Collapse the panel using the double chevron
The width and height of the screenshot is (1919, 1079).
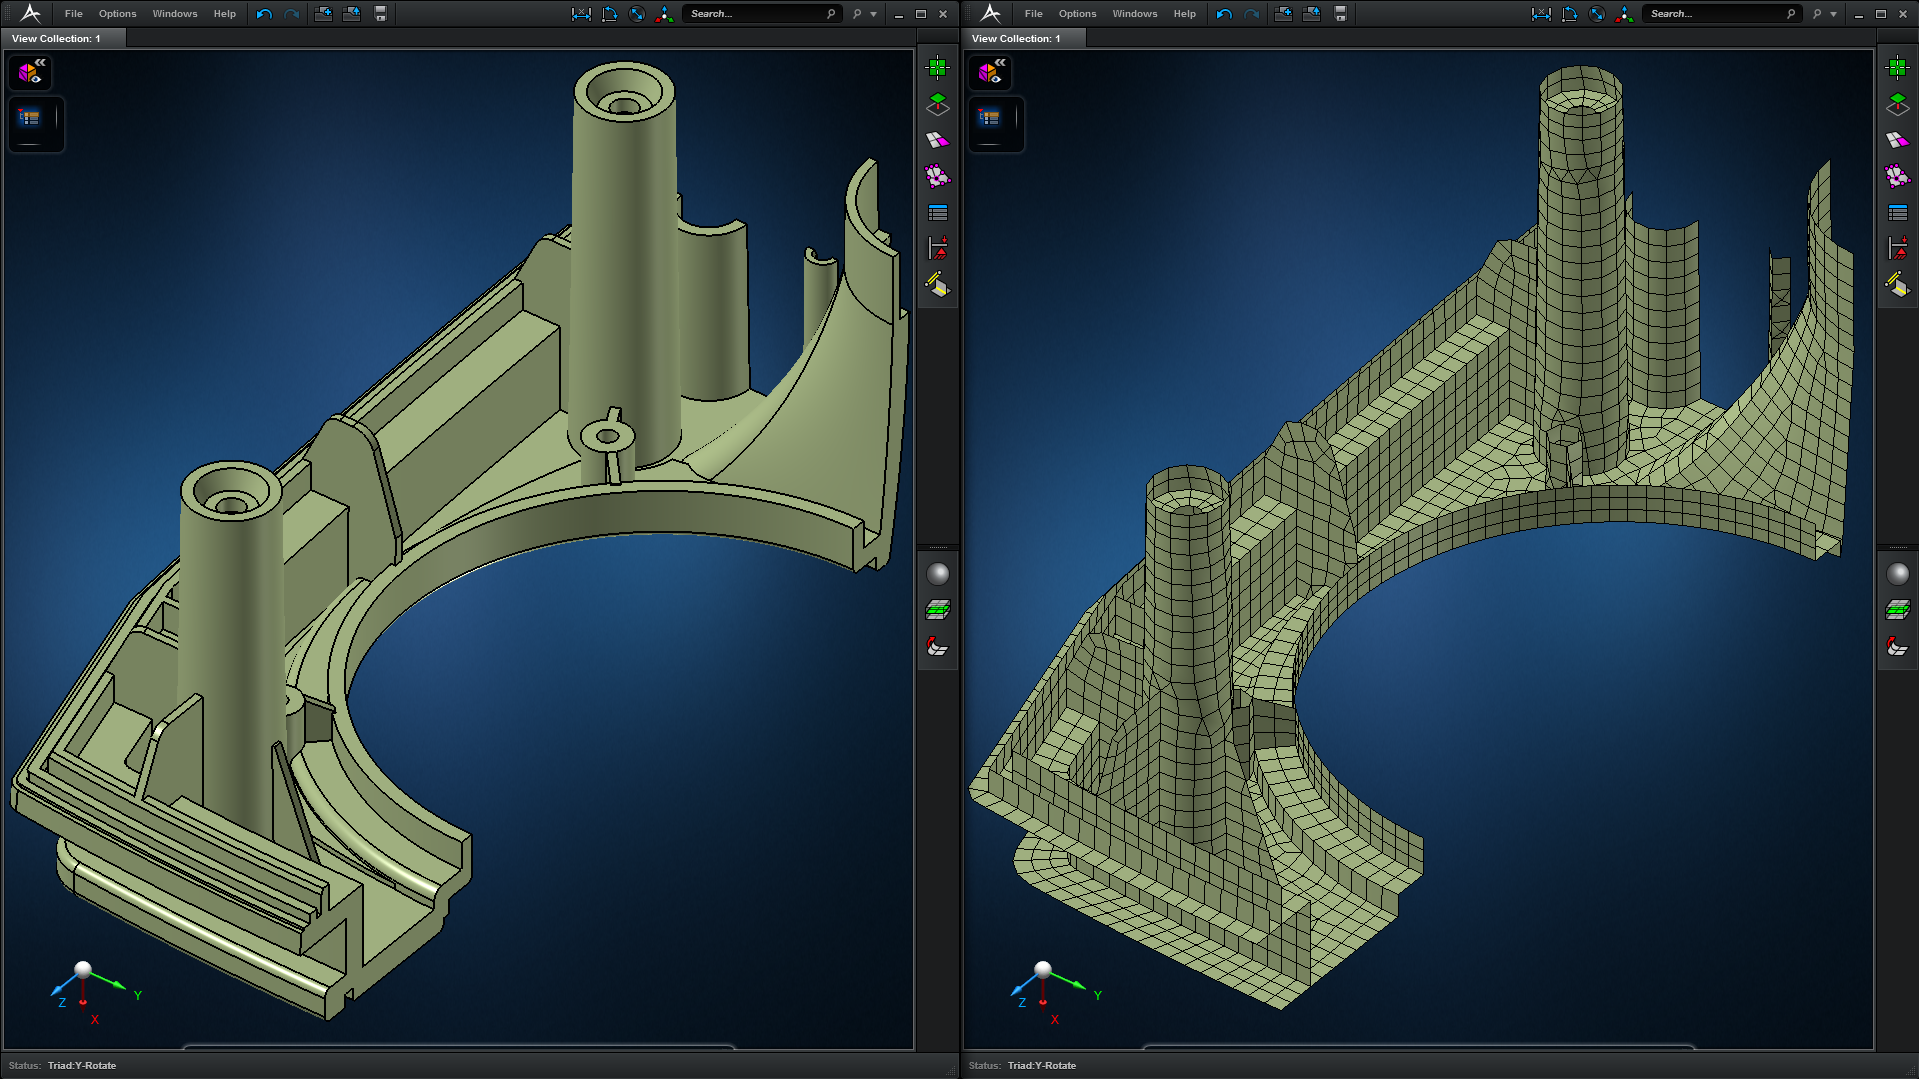[x=41, y=64]
